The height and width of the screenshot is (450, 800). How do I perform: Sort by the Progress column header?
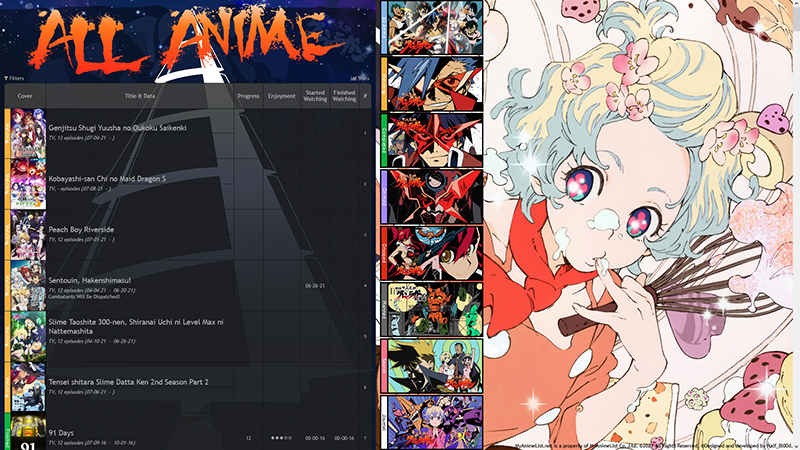(x=249, y=95)
